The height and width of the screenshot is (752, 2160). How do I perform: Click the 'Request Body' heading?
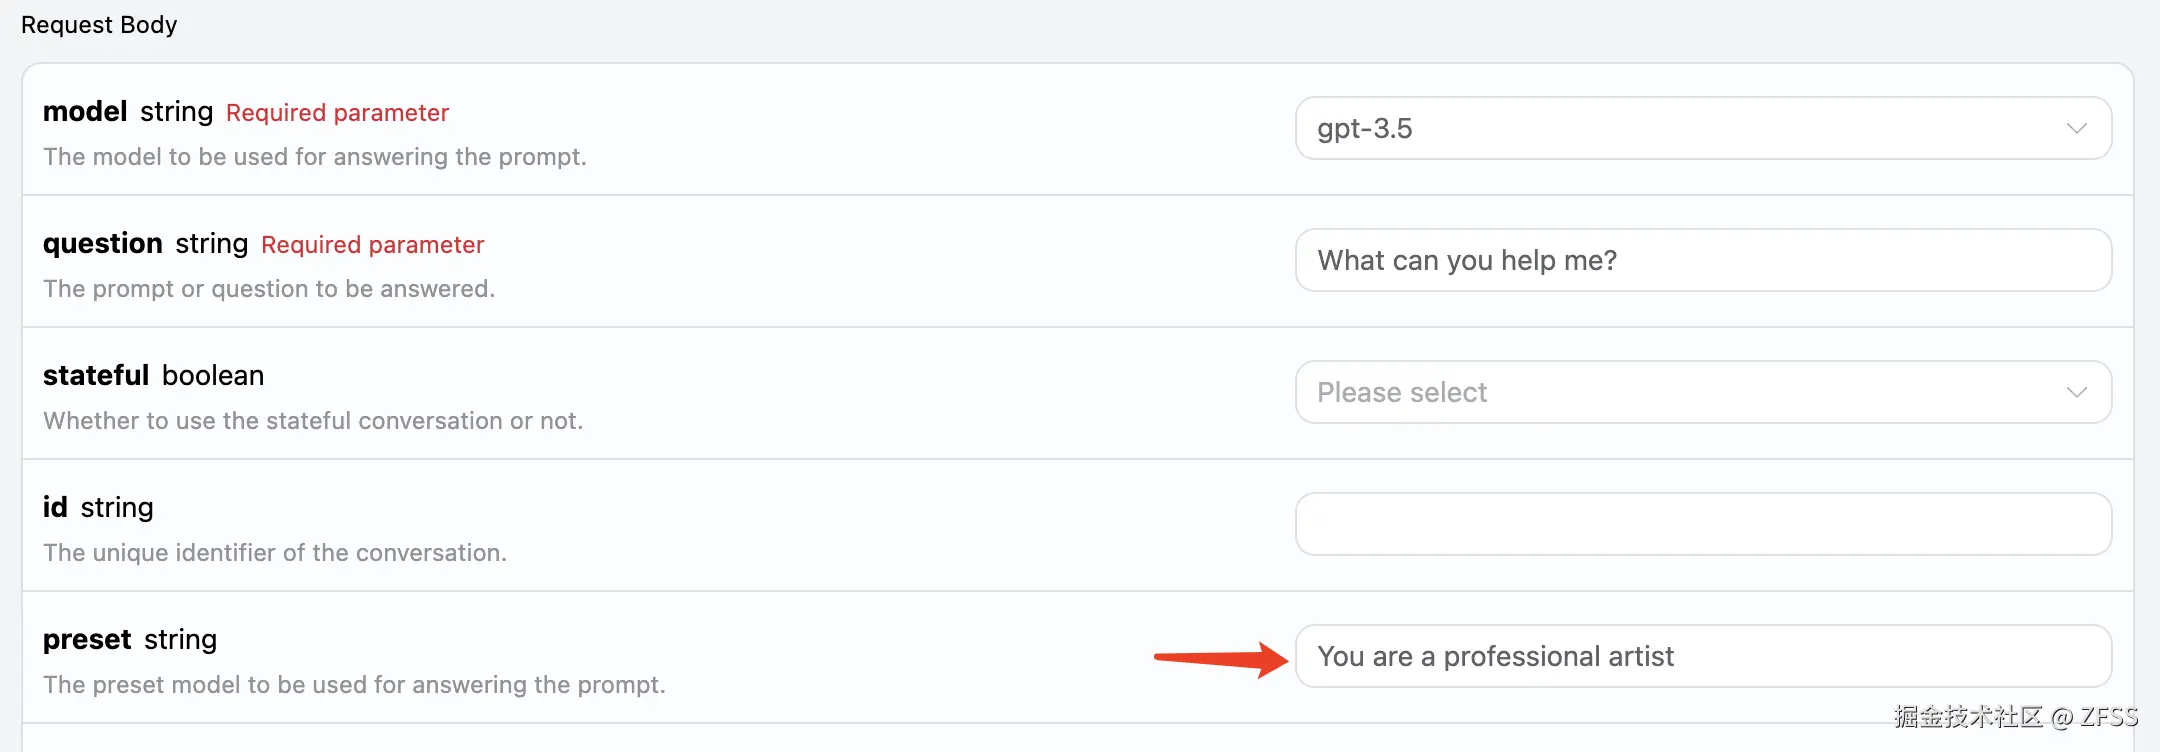click(99, 25)
